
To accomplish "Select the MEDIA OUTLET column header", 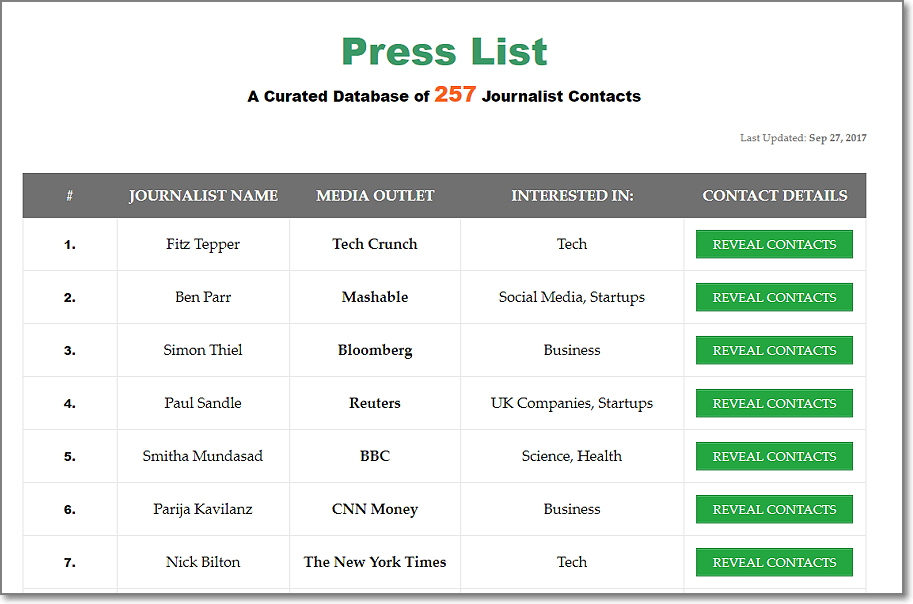I will pos(375,196).
